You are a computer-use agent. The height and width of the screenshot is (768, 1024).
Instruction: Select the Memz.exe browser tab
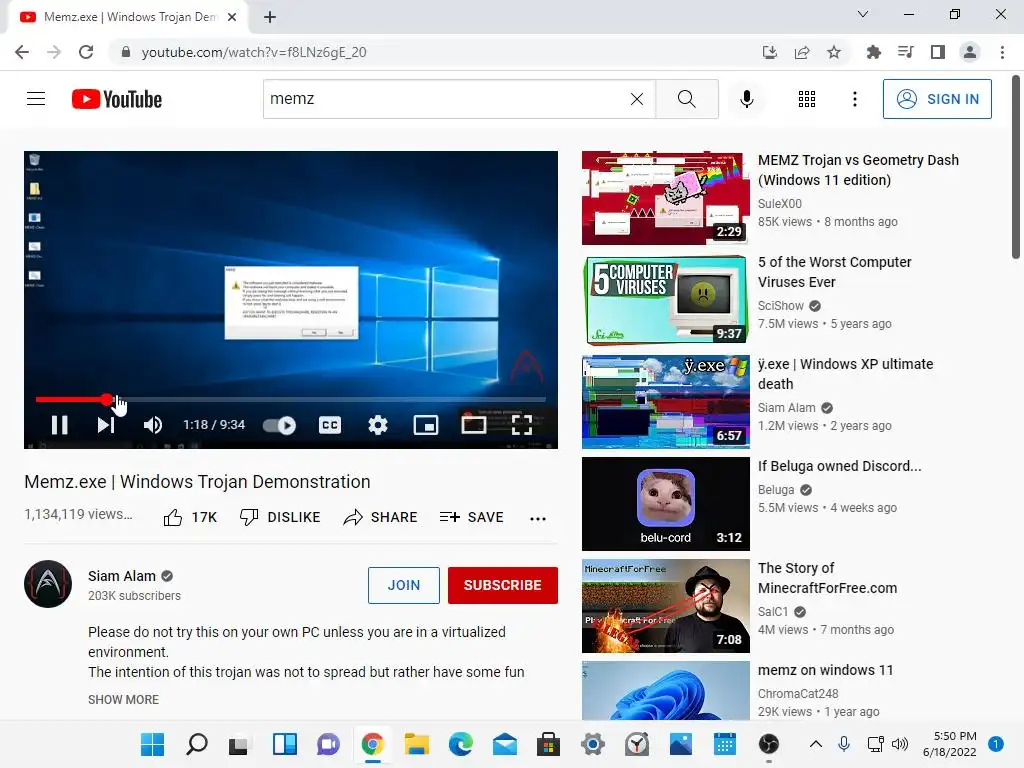click(128, 17)
